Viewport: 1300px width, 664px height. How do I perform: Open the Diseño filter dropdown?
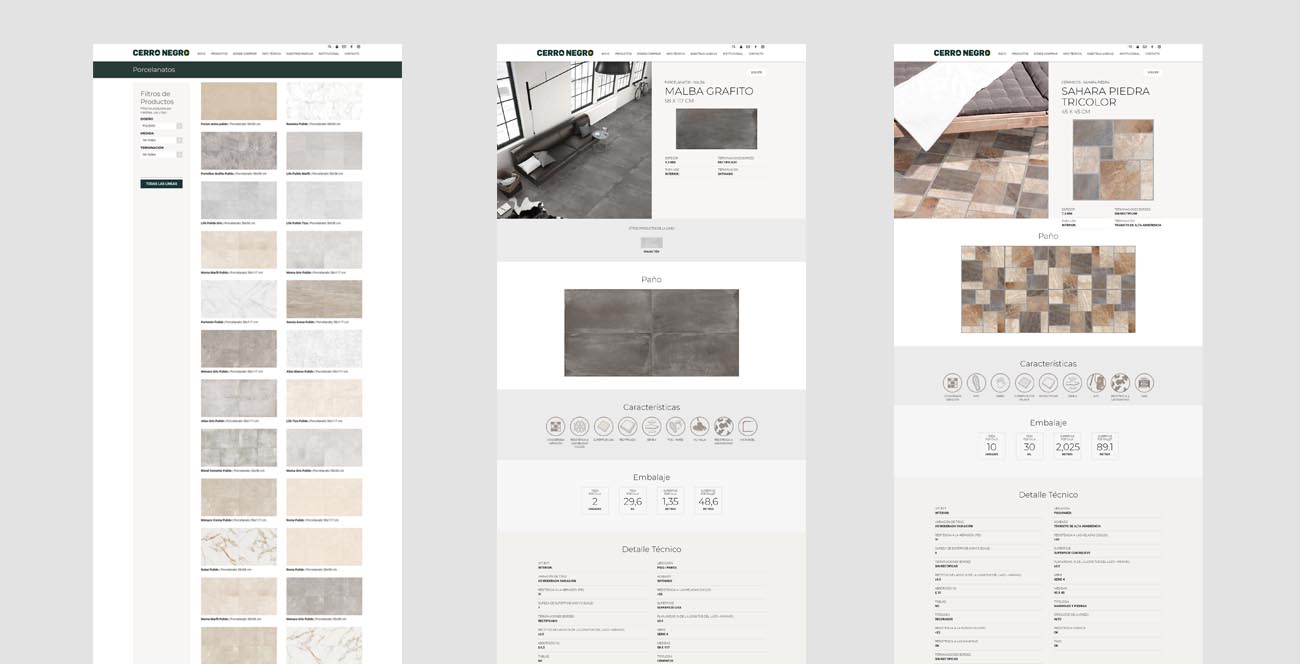click(x=162, y=126)
